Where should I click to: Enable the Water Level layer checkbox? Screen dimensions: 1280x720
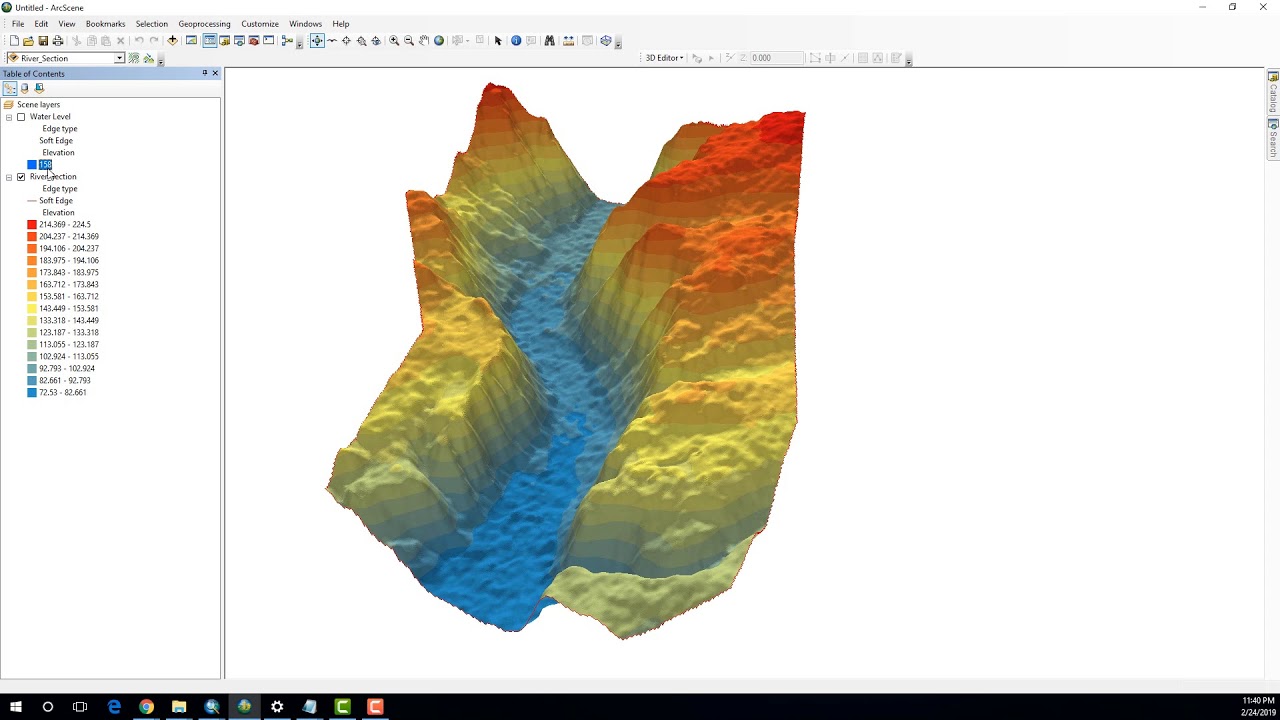21,117
